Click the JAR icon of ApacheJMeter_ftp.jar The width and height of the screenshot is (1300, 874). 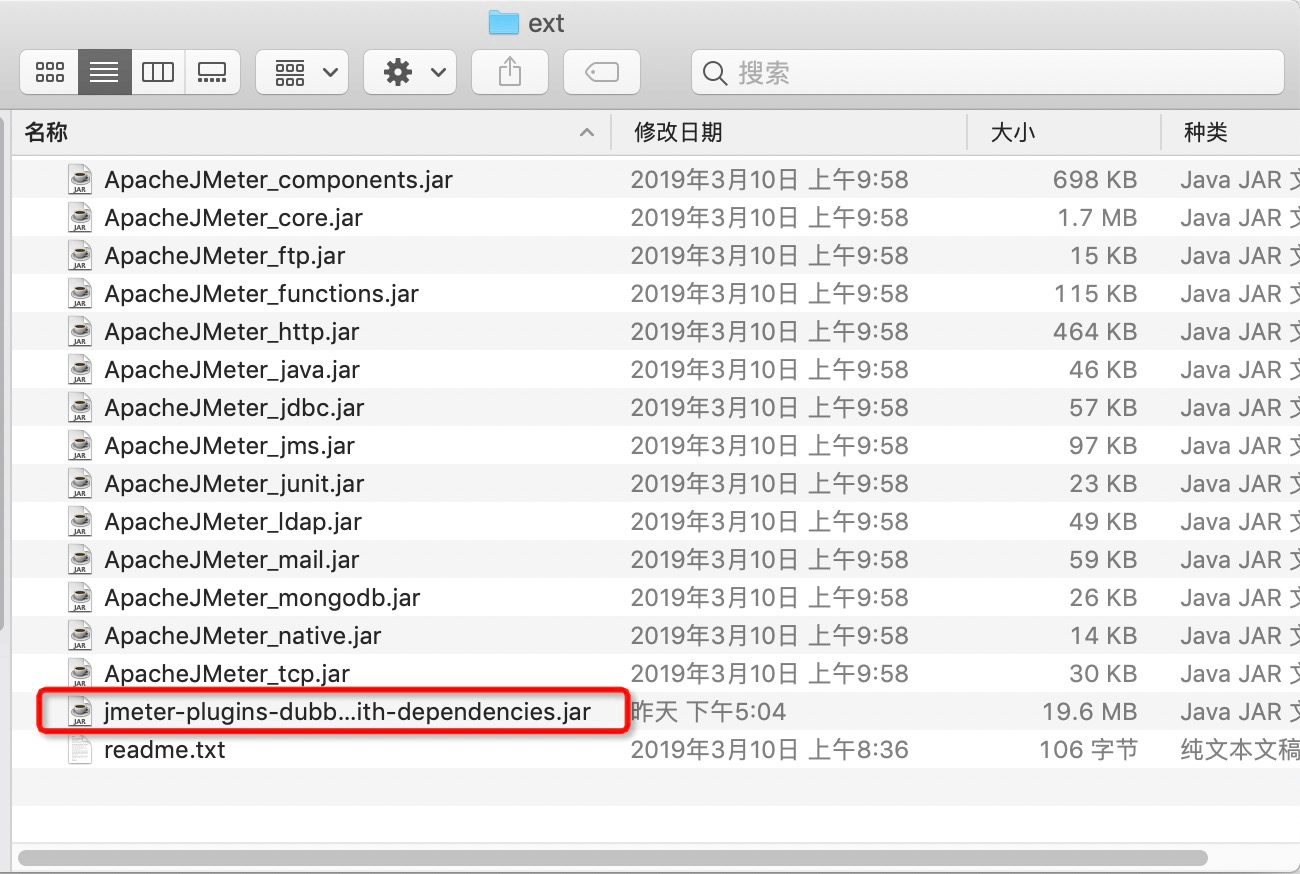point(80,256)
